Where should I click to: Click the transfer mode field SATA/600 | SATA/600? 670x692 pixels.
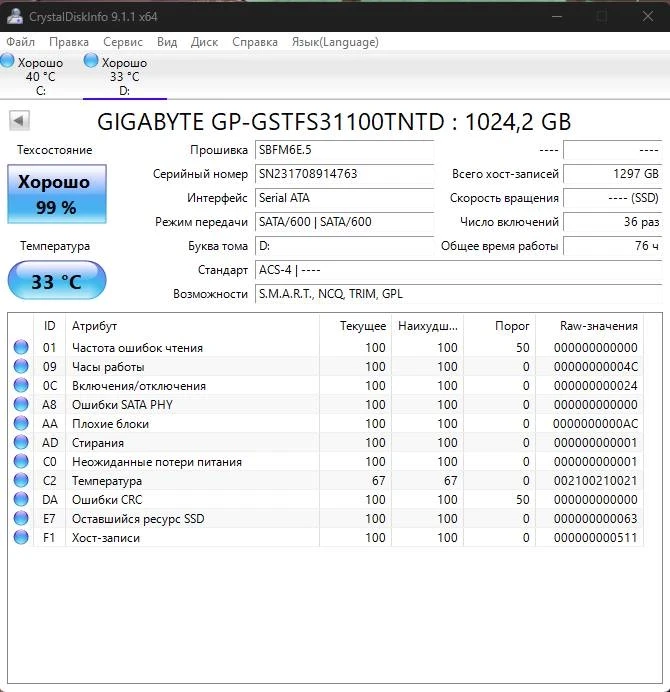pos(344,222)
